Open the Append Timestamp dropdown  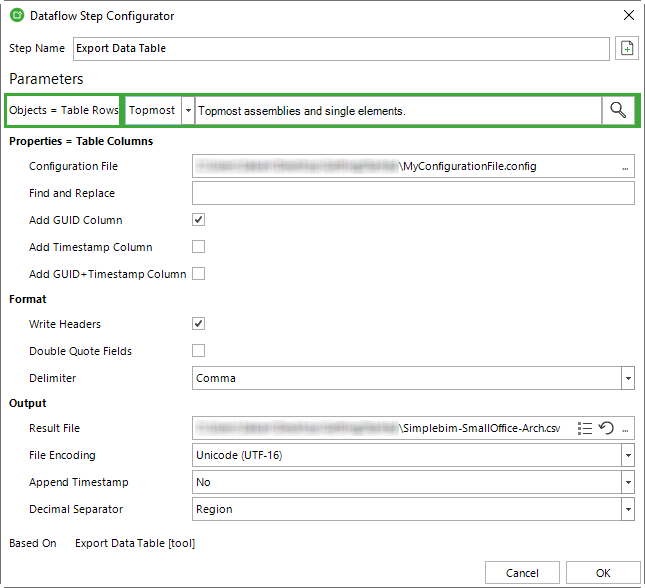click(x=628, y=482)
